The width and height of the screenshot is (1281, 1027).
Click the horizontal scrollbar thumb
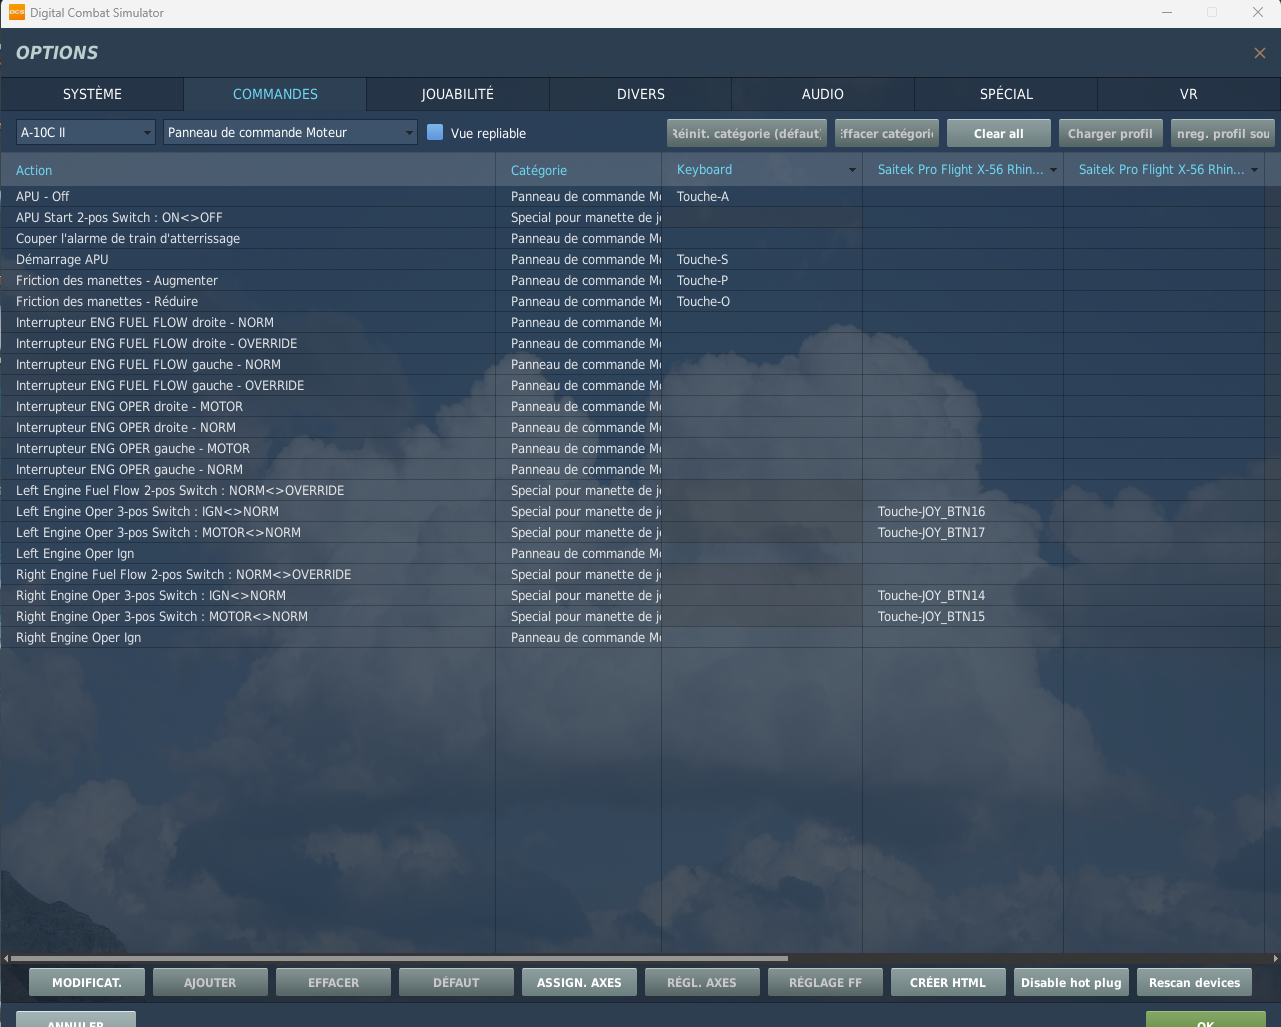[400, 958]
